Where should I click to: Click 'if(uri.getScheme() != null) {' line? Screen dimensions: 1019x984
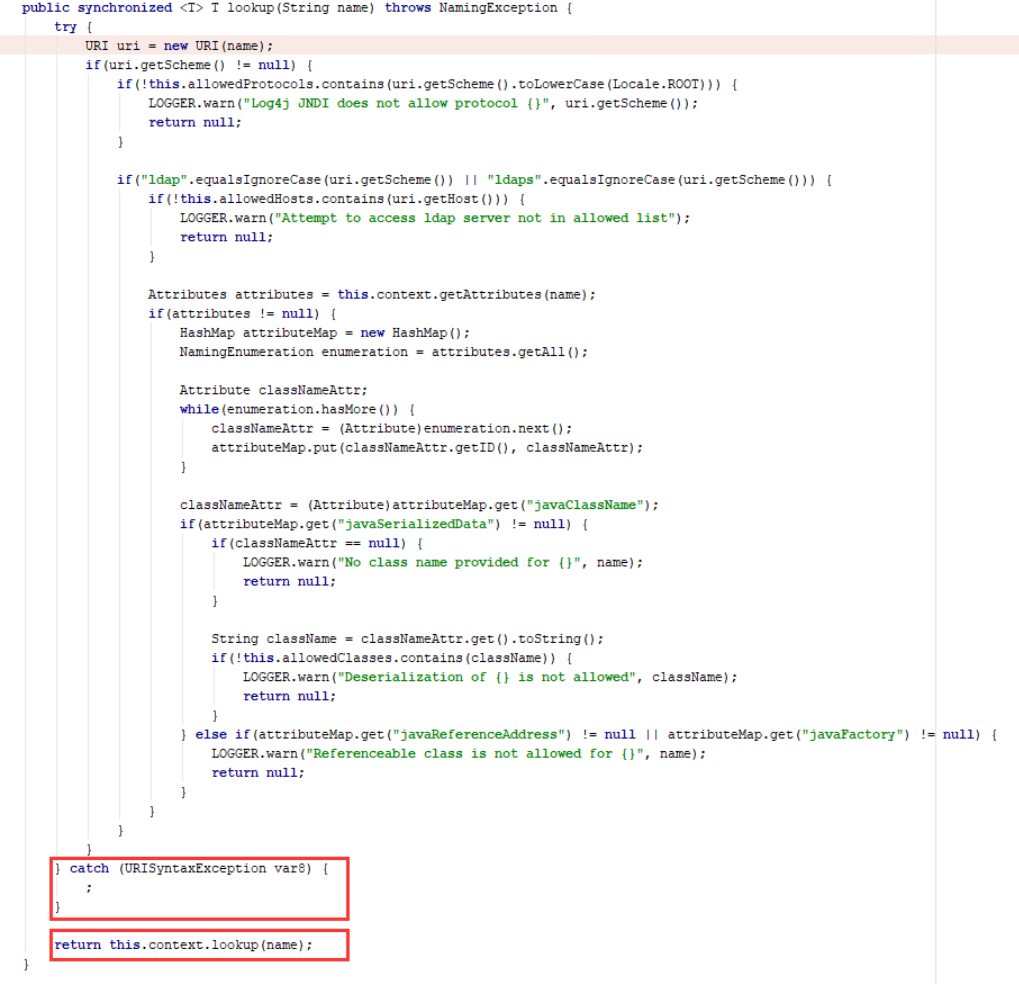point(199,65)
